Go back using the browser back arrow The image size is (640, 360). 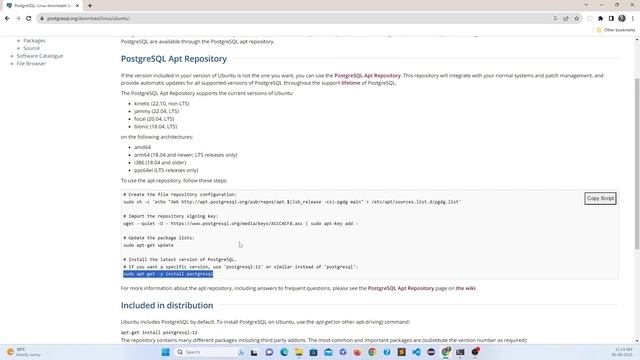click(7, 18)
